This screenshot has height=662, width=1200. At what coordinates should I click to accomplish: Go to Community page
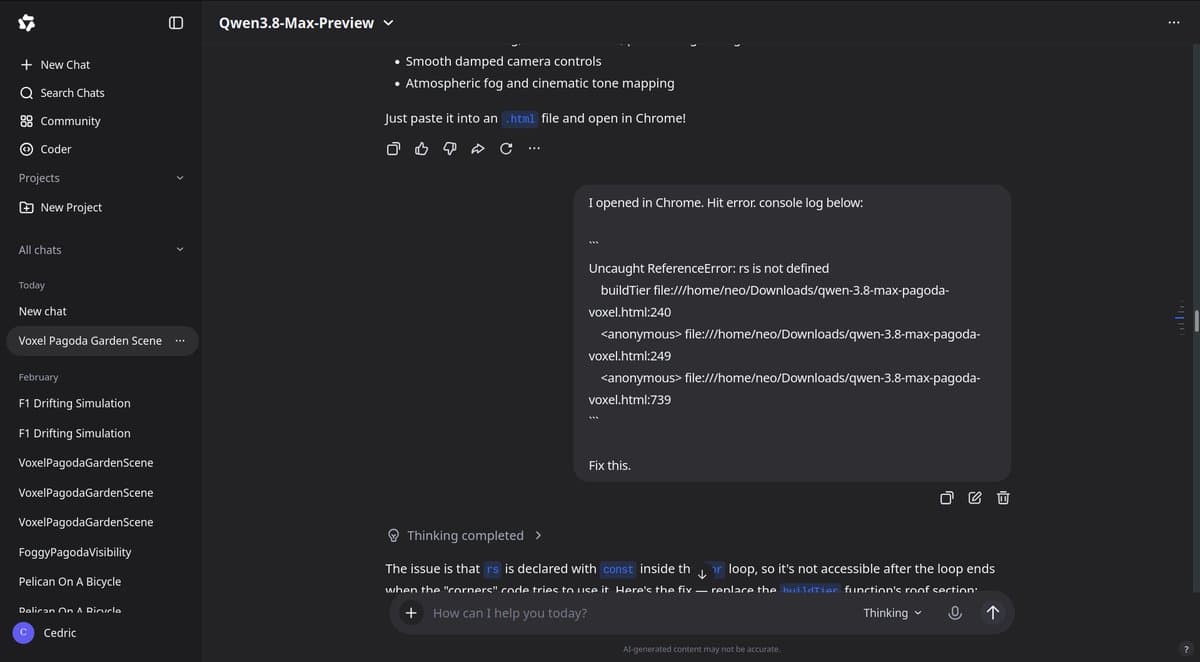coord(60,121)
